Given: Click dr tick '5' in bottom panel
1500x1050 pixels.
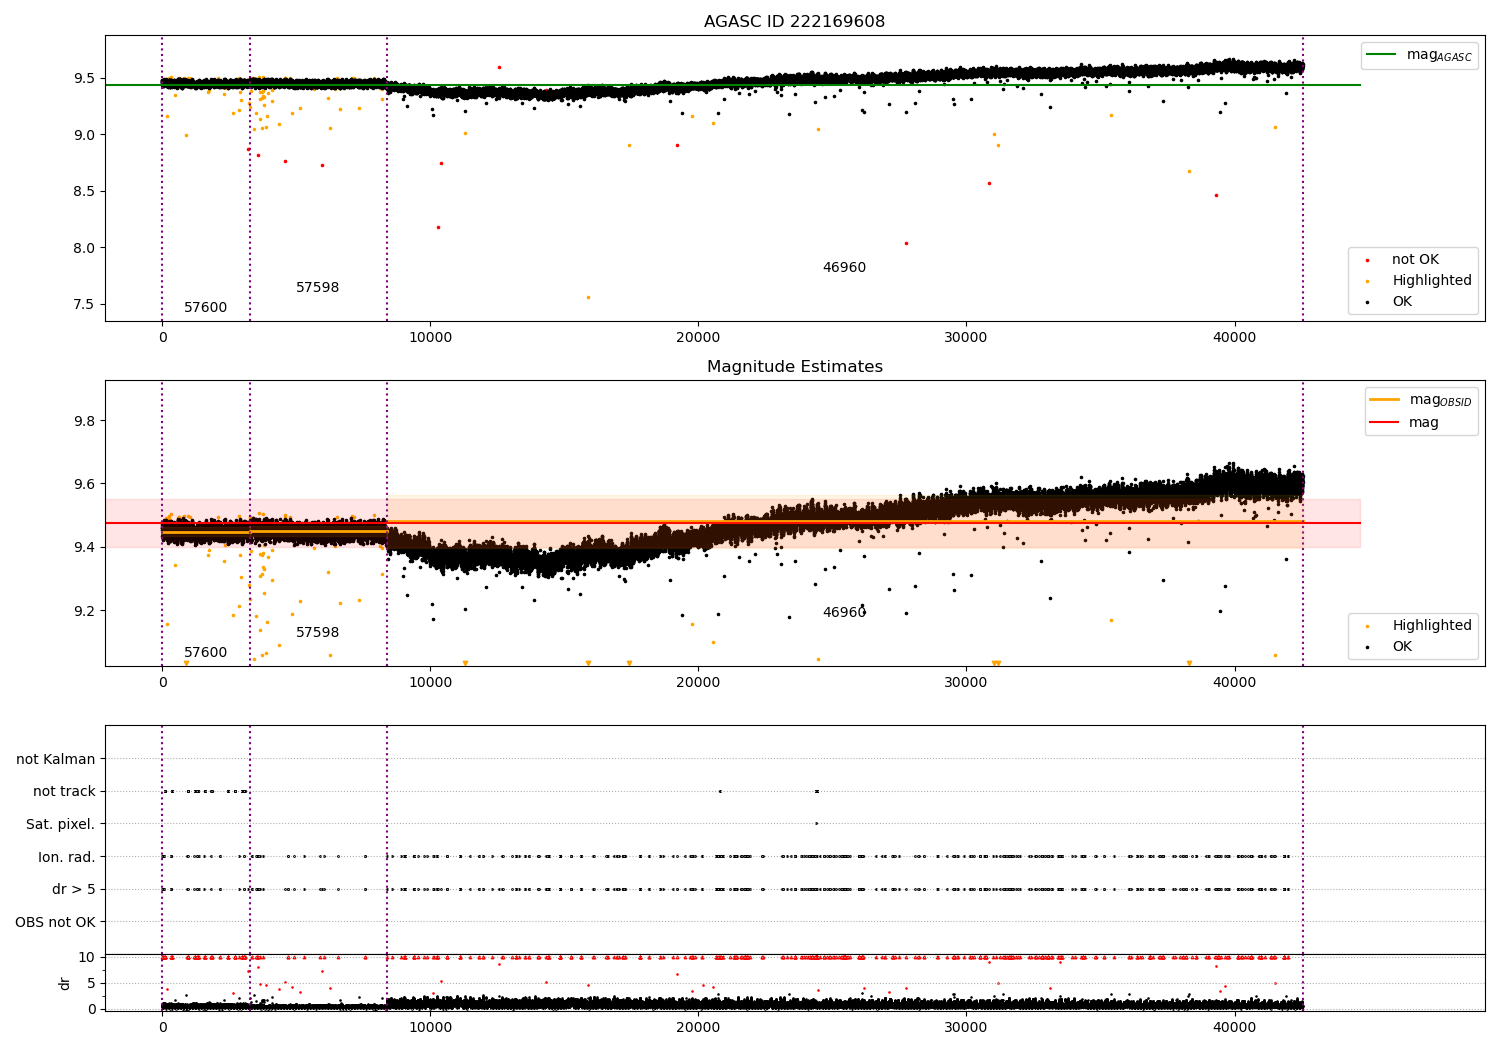Looking at the screenshot, I should (91, 983).
